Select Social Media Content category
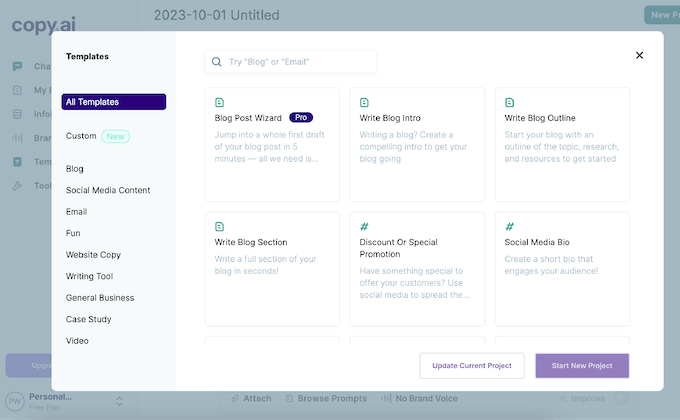Viewport: 680px width, 420px height. (x=108, y=190)
